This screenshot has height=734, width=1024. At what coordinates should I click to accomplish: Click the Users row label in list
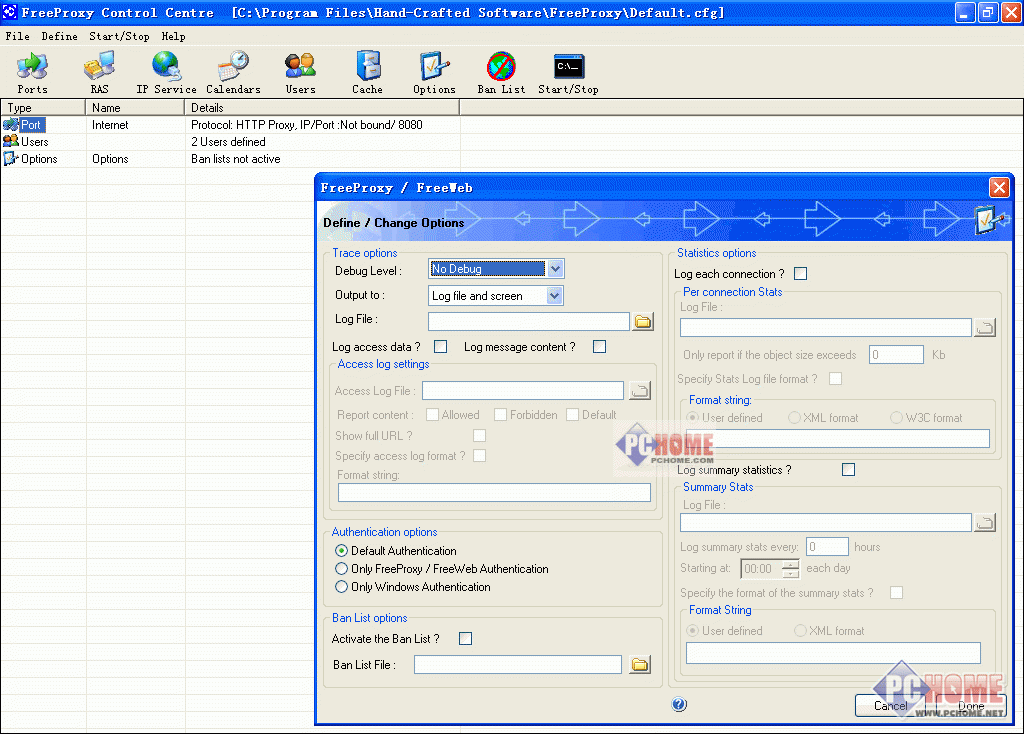(35, 142)
